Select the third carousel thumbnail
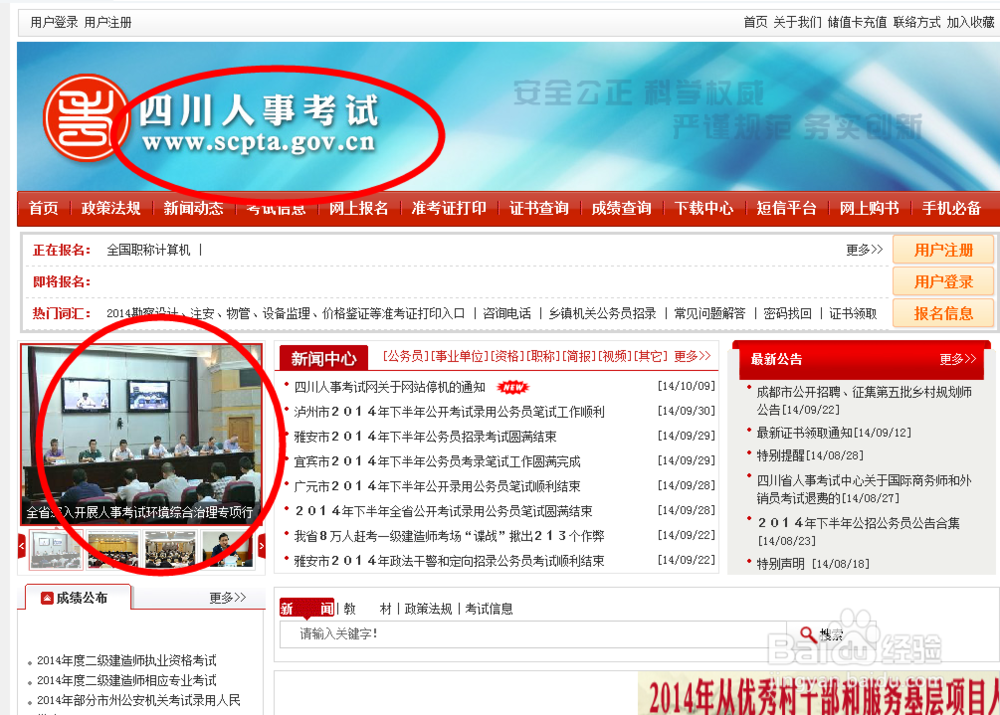 coord(170,549)
